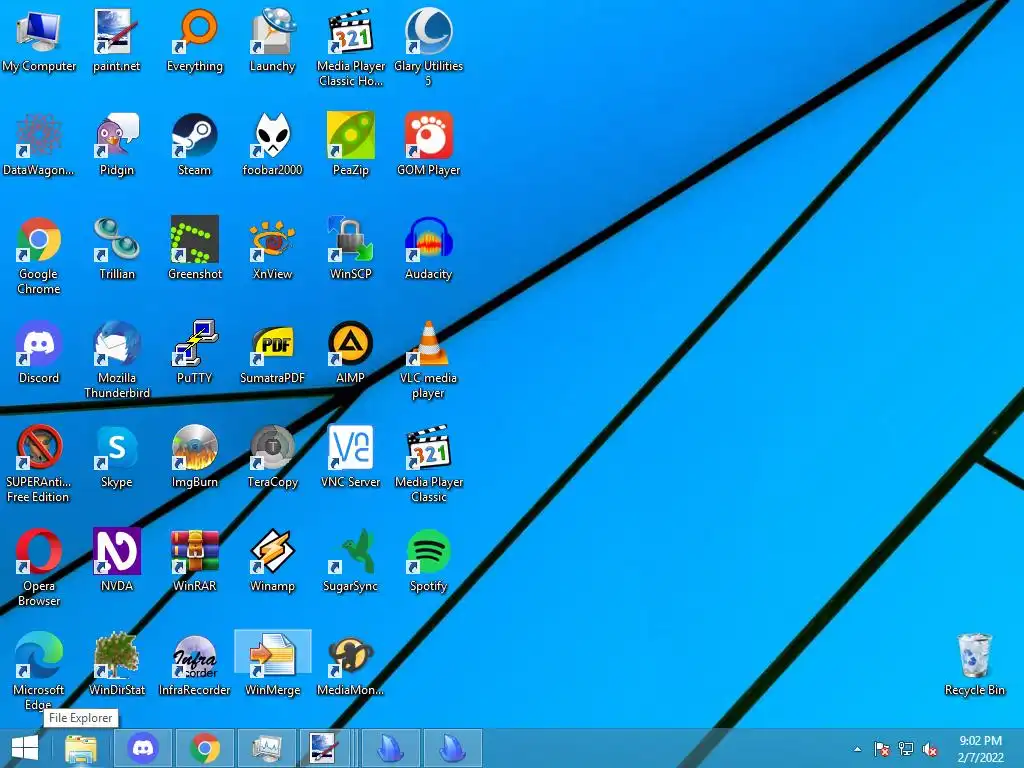Click the network status tray icon
1024x768 pixels.
(x=906, y=749)
